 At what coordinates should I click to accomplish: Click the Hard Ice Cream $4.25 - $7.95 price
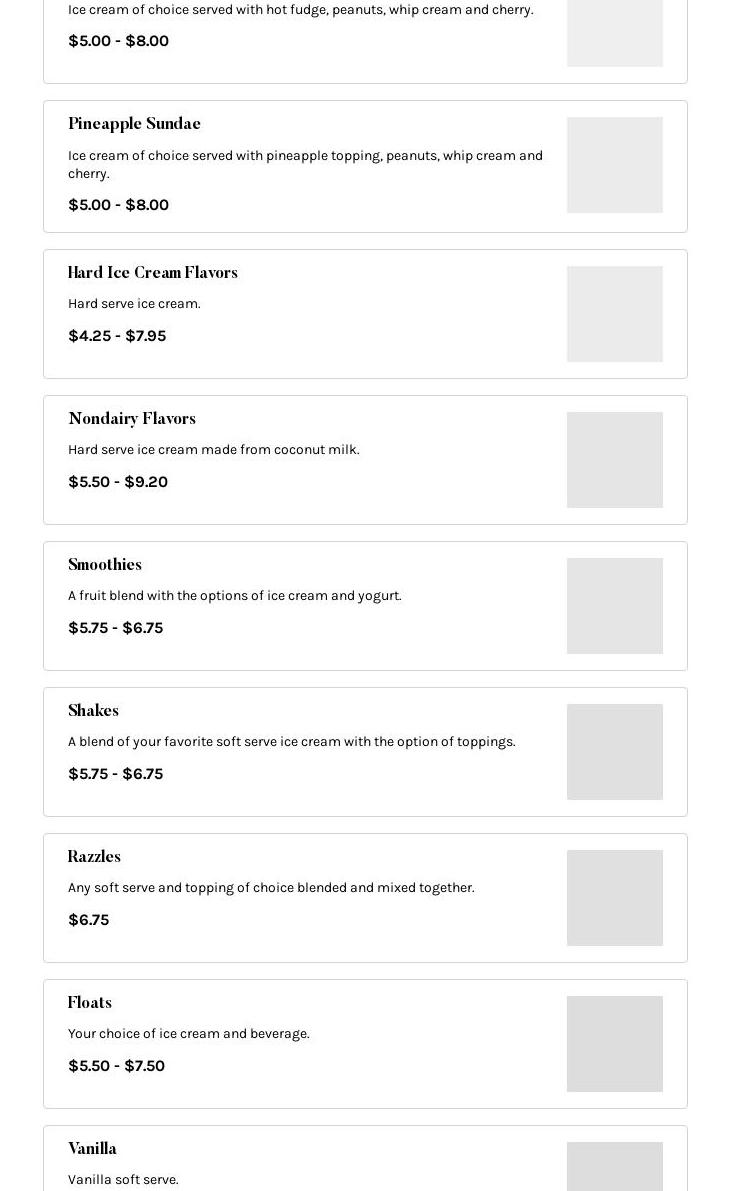pyautogui.click(x=117, y=336)
